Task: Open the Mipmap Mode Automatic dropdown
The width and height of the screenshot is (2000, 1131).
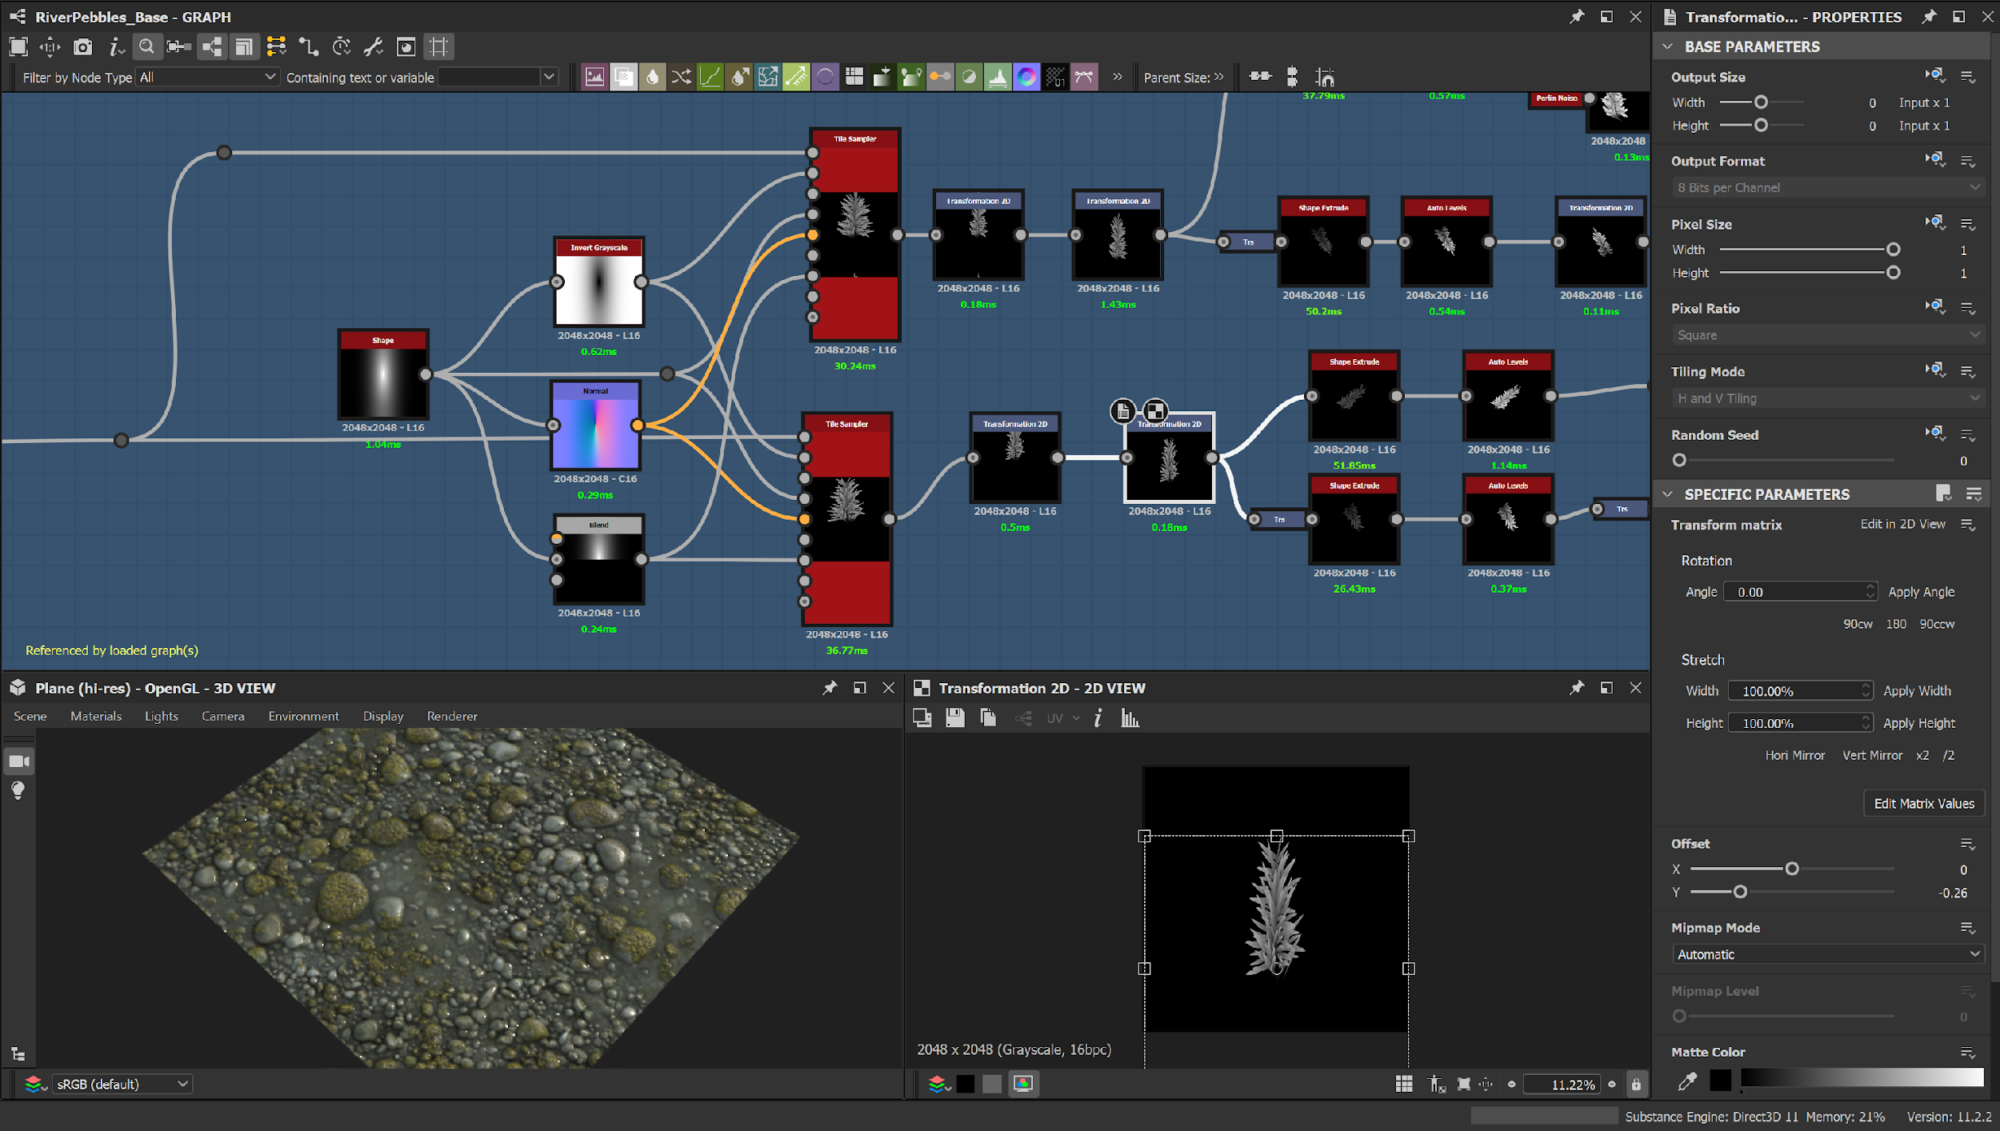Action: pyautogui.click(x=1826, y=954)
